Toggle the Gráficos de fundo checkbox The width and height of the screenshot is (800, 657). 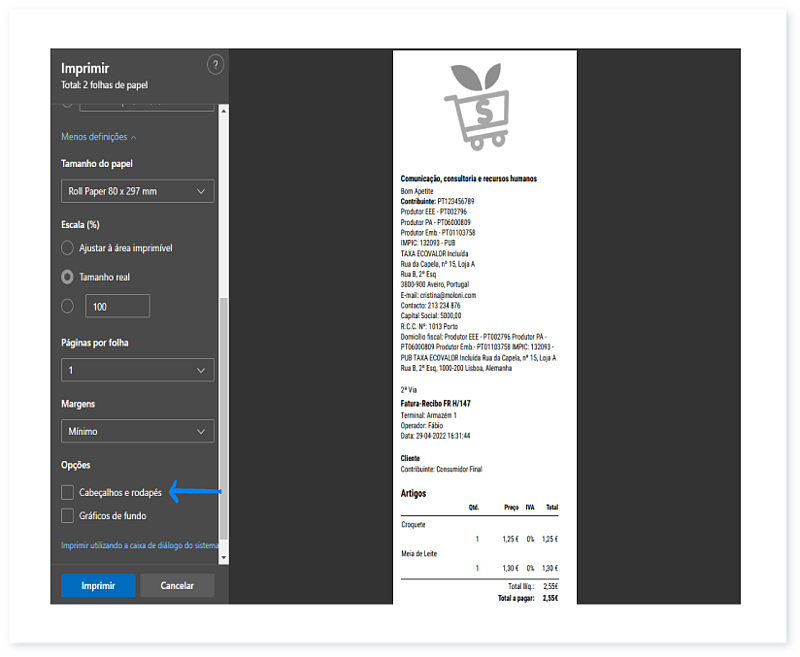pyautogui.click(x=68, y=516)
